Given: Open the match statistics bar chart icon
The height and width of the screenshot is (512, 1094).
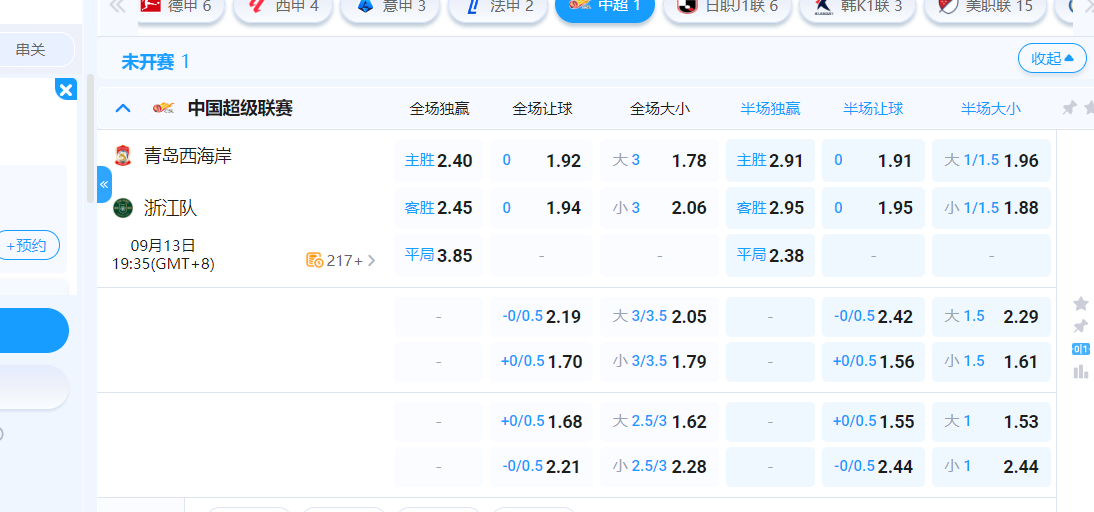Looking at the screenshot, I should pos(1081,371).
